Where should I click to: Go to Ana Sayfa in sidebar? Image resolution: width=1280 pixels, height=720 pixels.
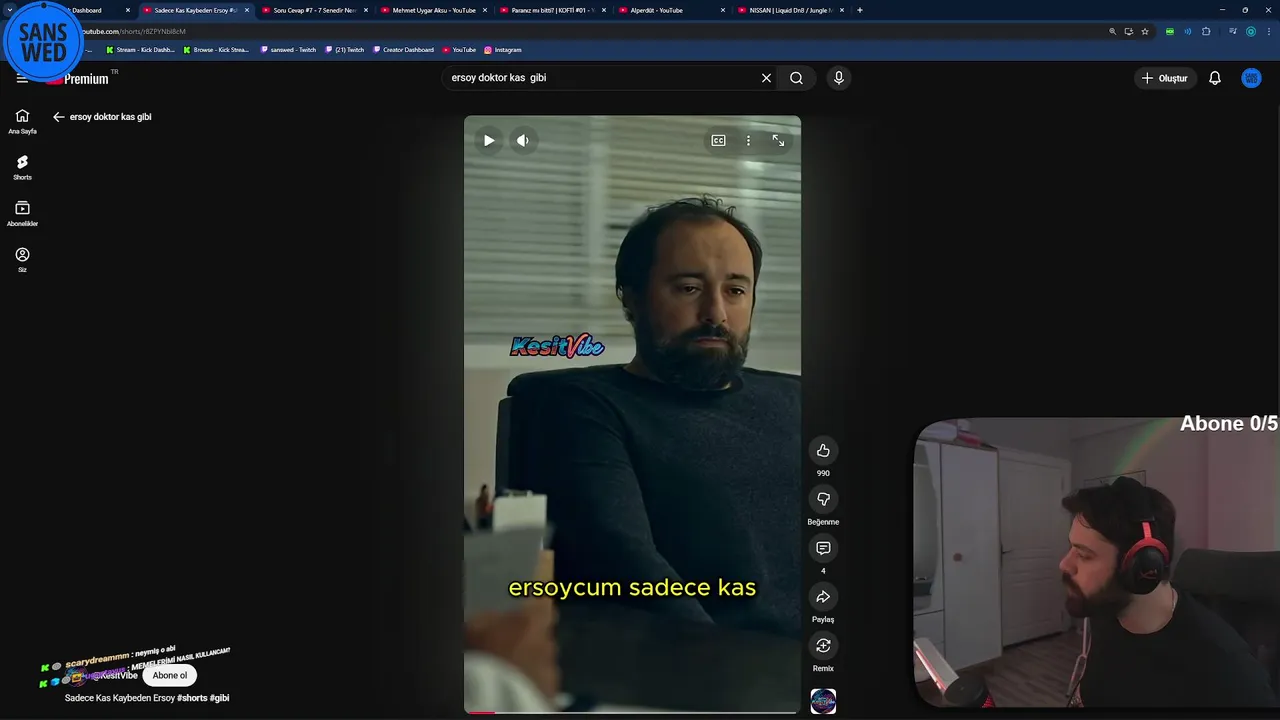pos(22,121)
